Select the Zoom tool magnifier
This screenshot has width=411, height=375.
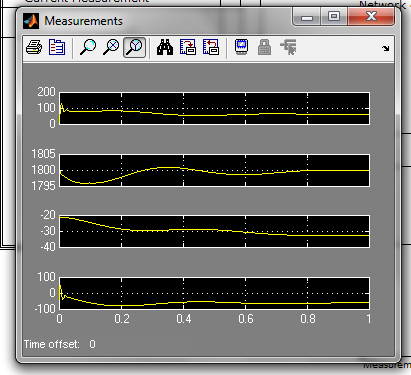[88, 47]
